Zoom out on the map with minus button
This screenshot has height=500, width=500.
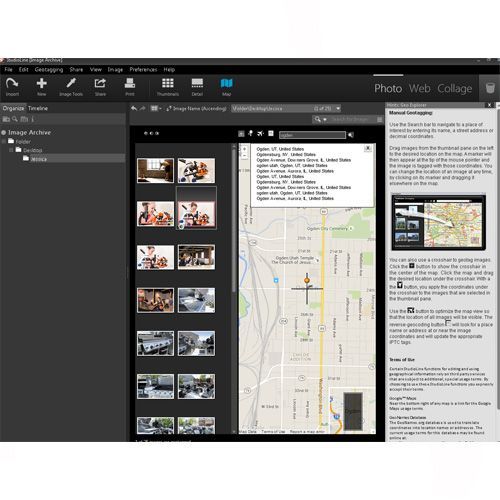click(244, 156)
